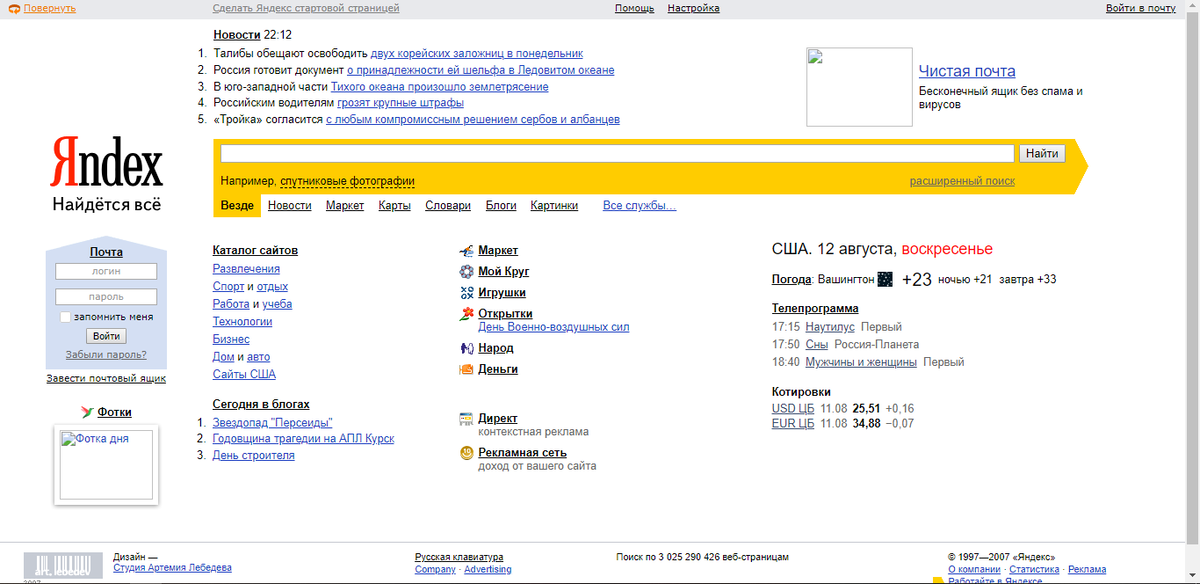Screen dimensions: 1200x584
Task: Open 'Забыли пароль?' link
Action: 106,354
